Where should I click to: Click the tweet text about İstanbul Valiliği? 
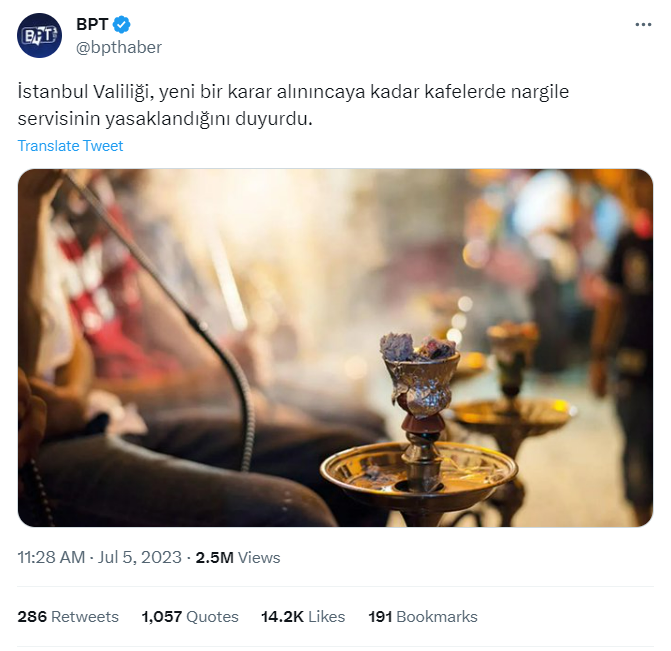(293, 105)
